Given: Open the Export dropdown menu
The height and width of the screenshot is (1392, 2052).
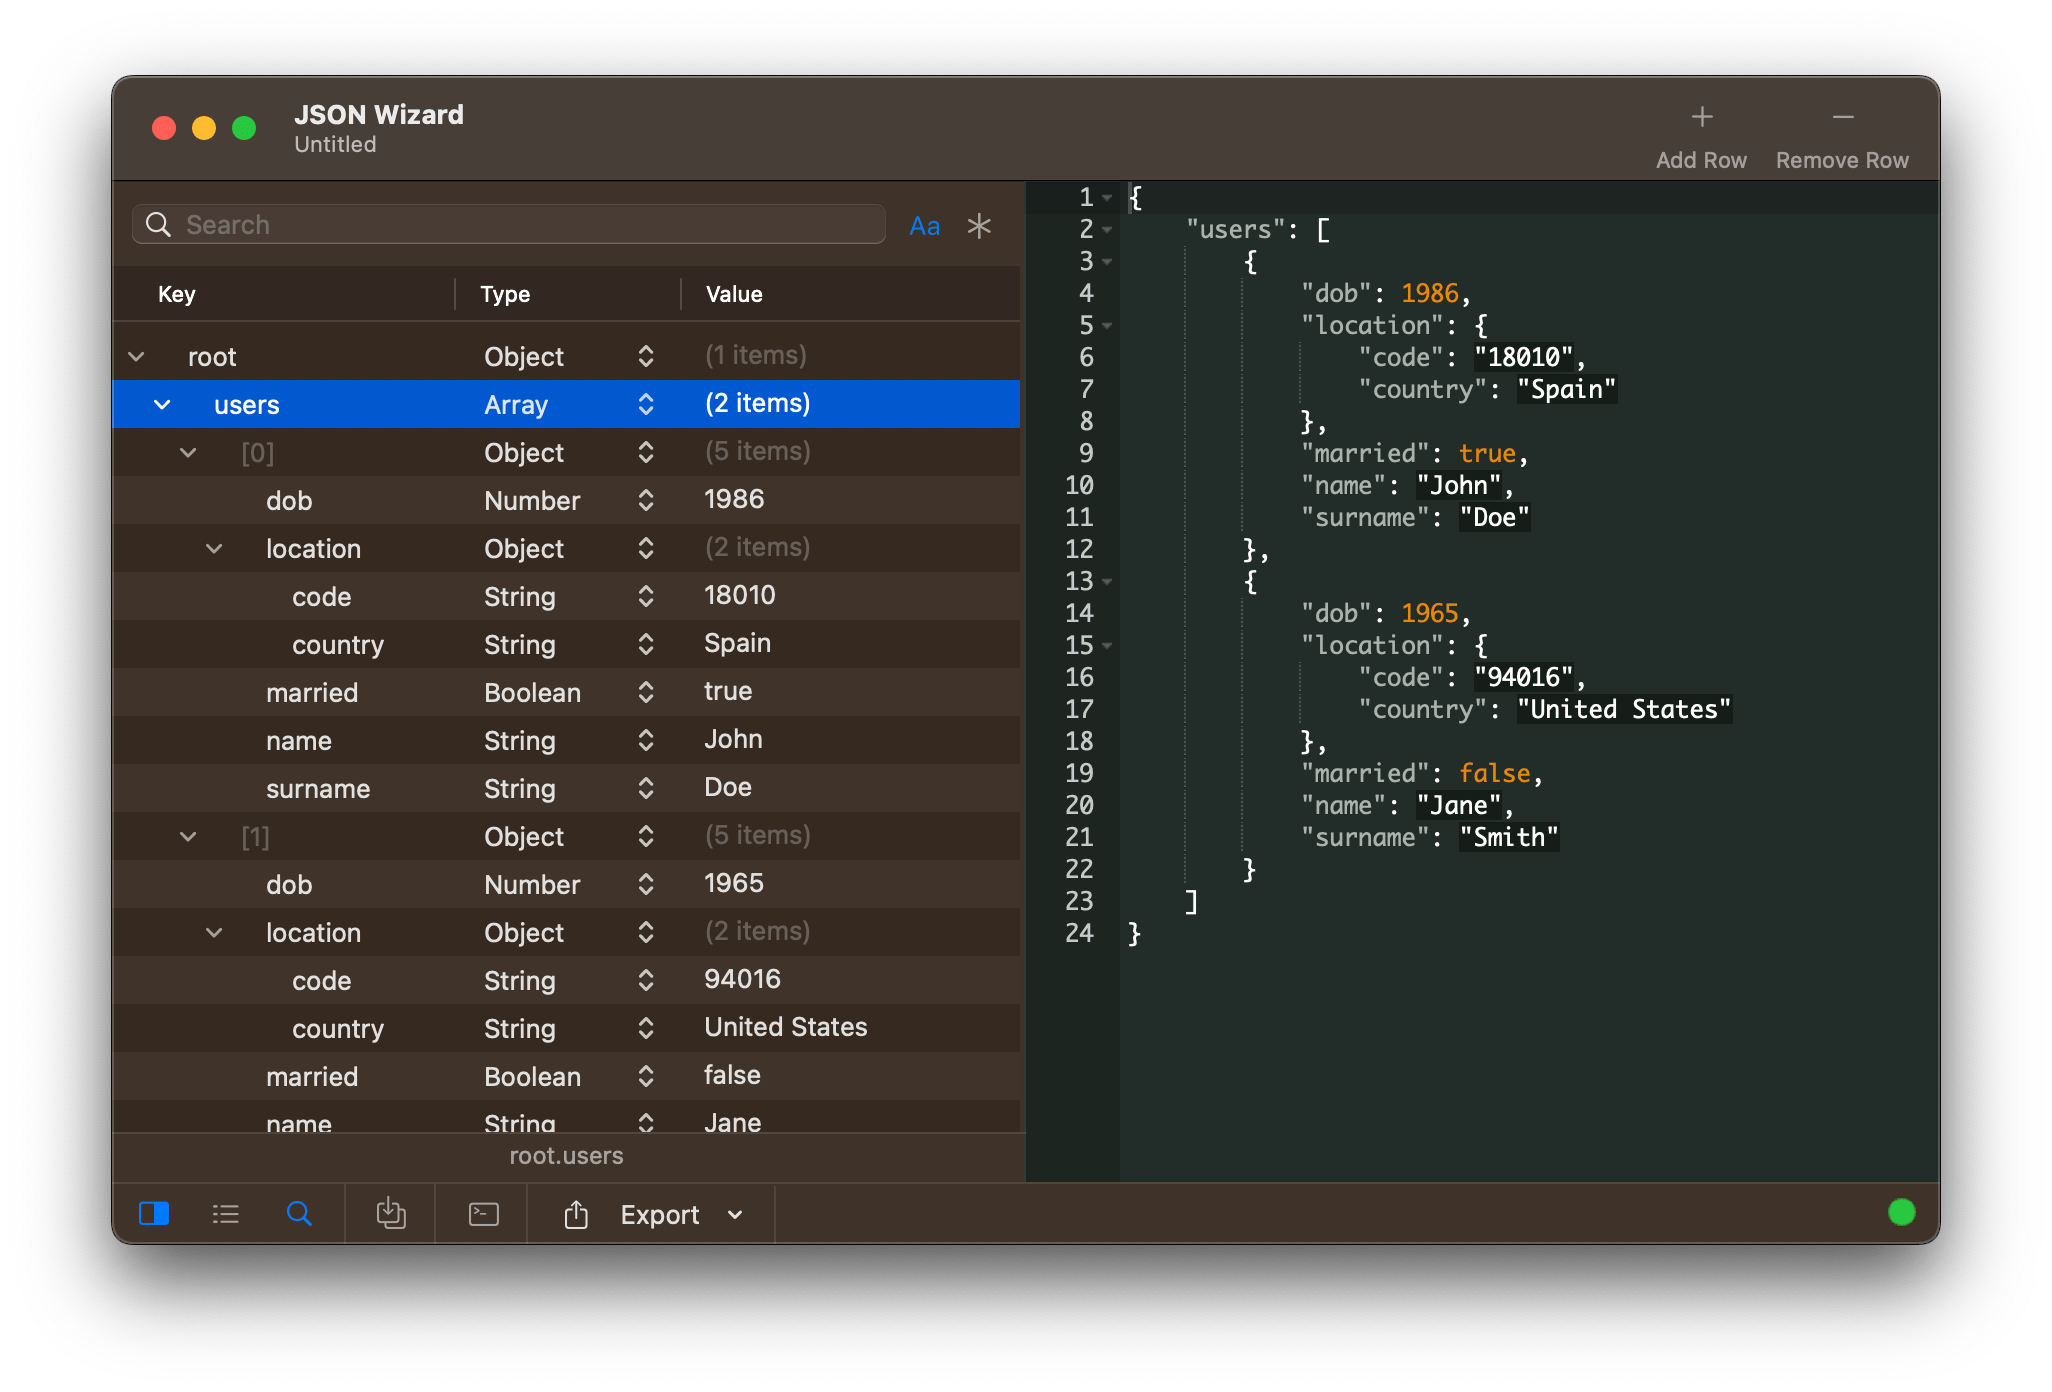Looking at the screenshot, I should [x=735, y=1215].
